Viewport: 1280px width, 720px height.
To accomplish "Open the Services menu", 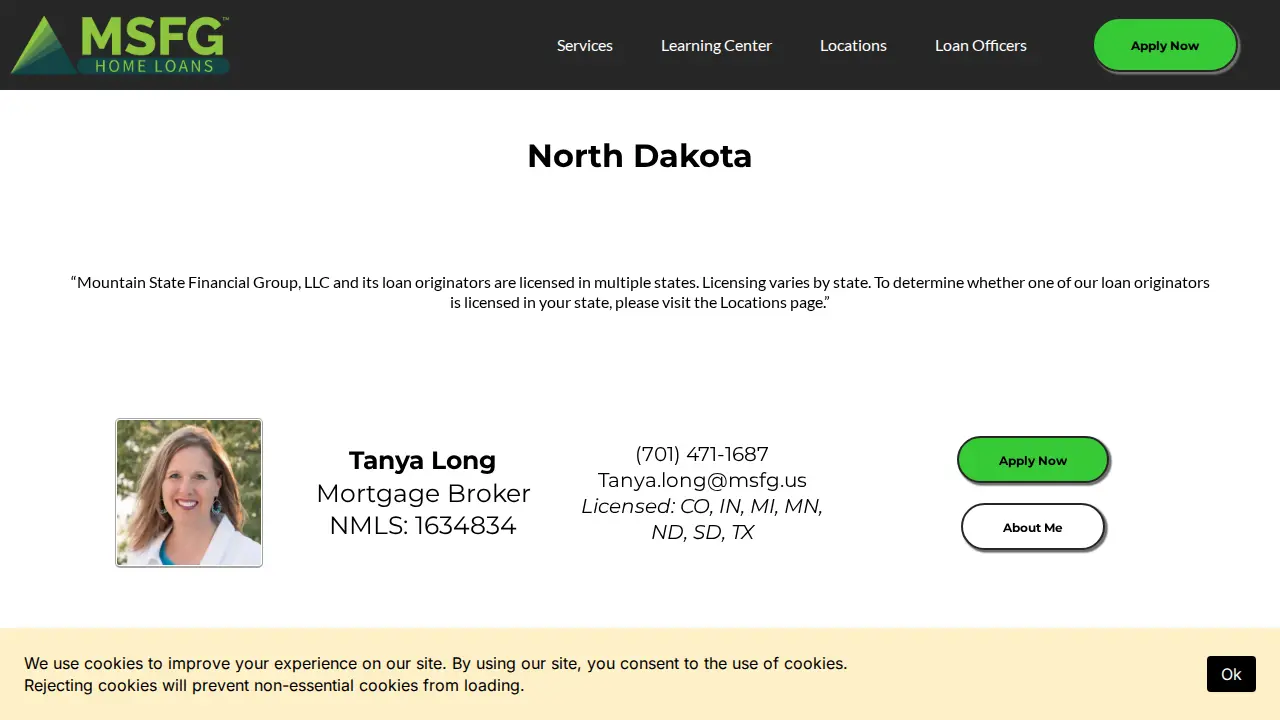I will point(585,45).
